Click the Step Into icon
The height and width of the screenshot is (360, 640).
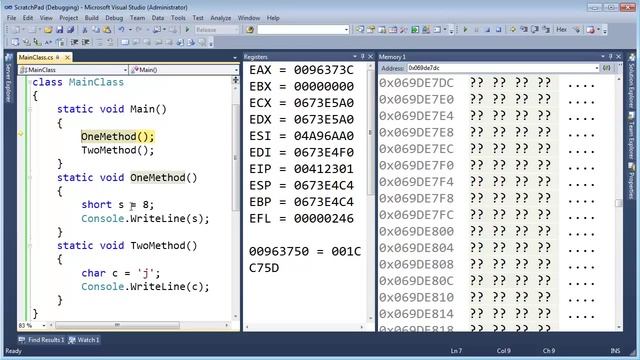524,29
